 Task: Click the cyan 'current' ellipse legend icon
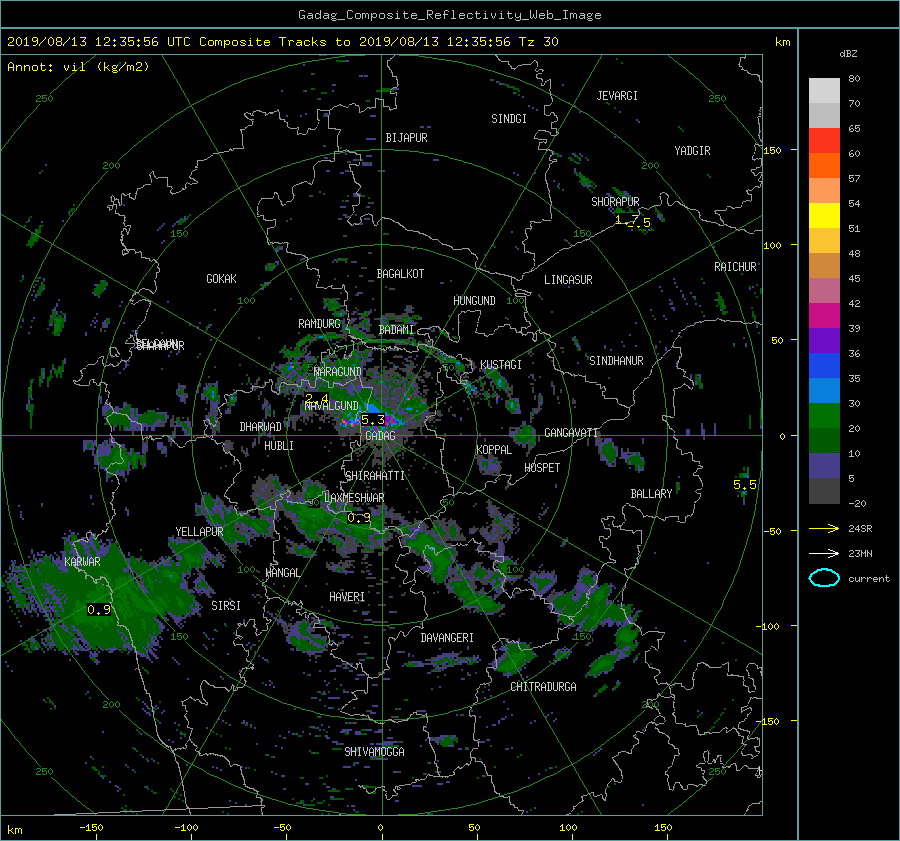(824, 578)
